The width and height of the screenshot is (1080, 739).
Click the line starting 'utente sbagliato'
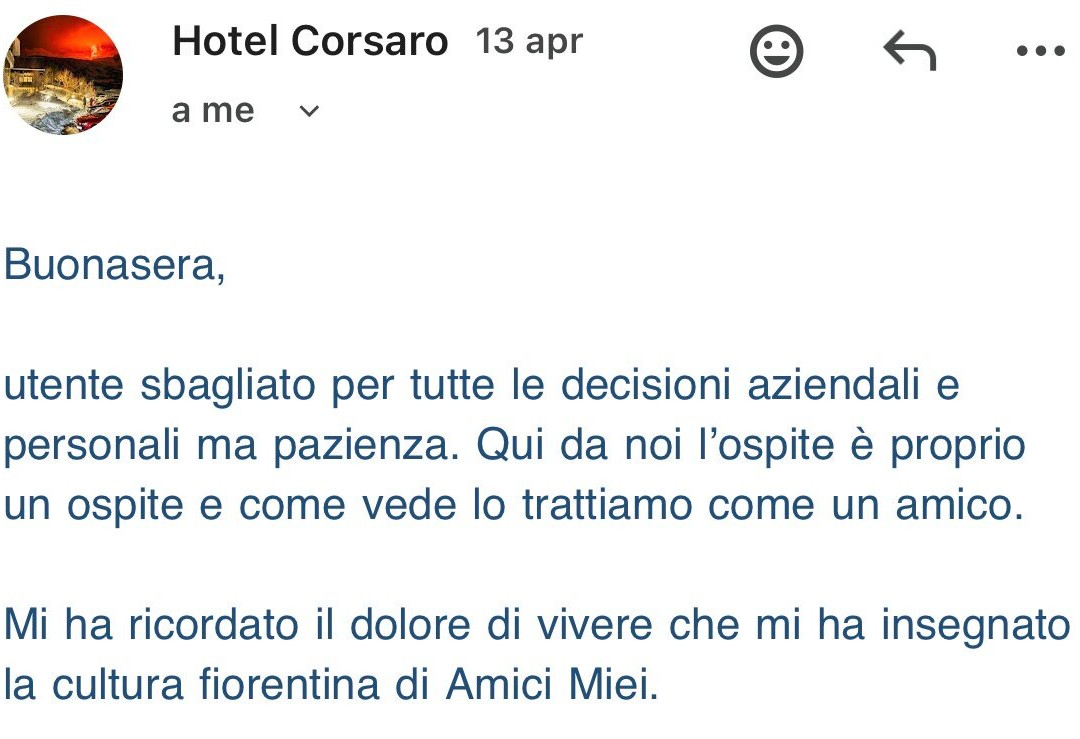(480, 386)
